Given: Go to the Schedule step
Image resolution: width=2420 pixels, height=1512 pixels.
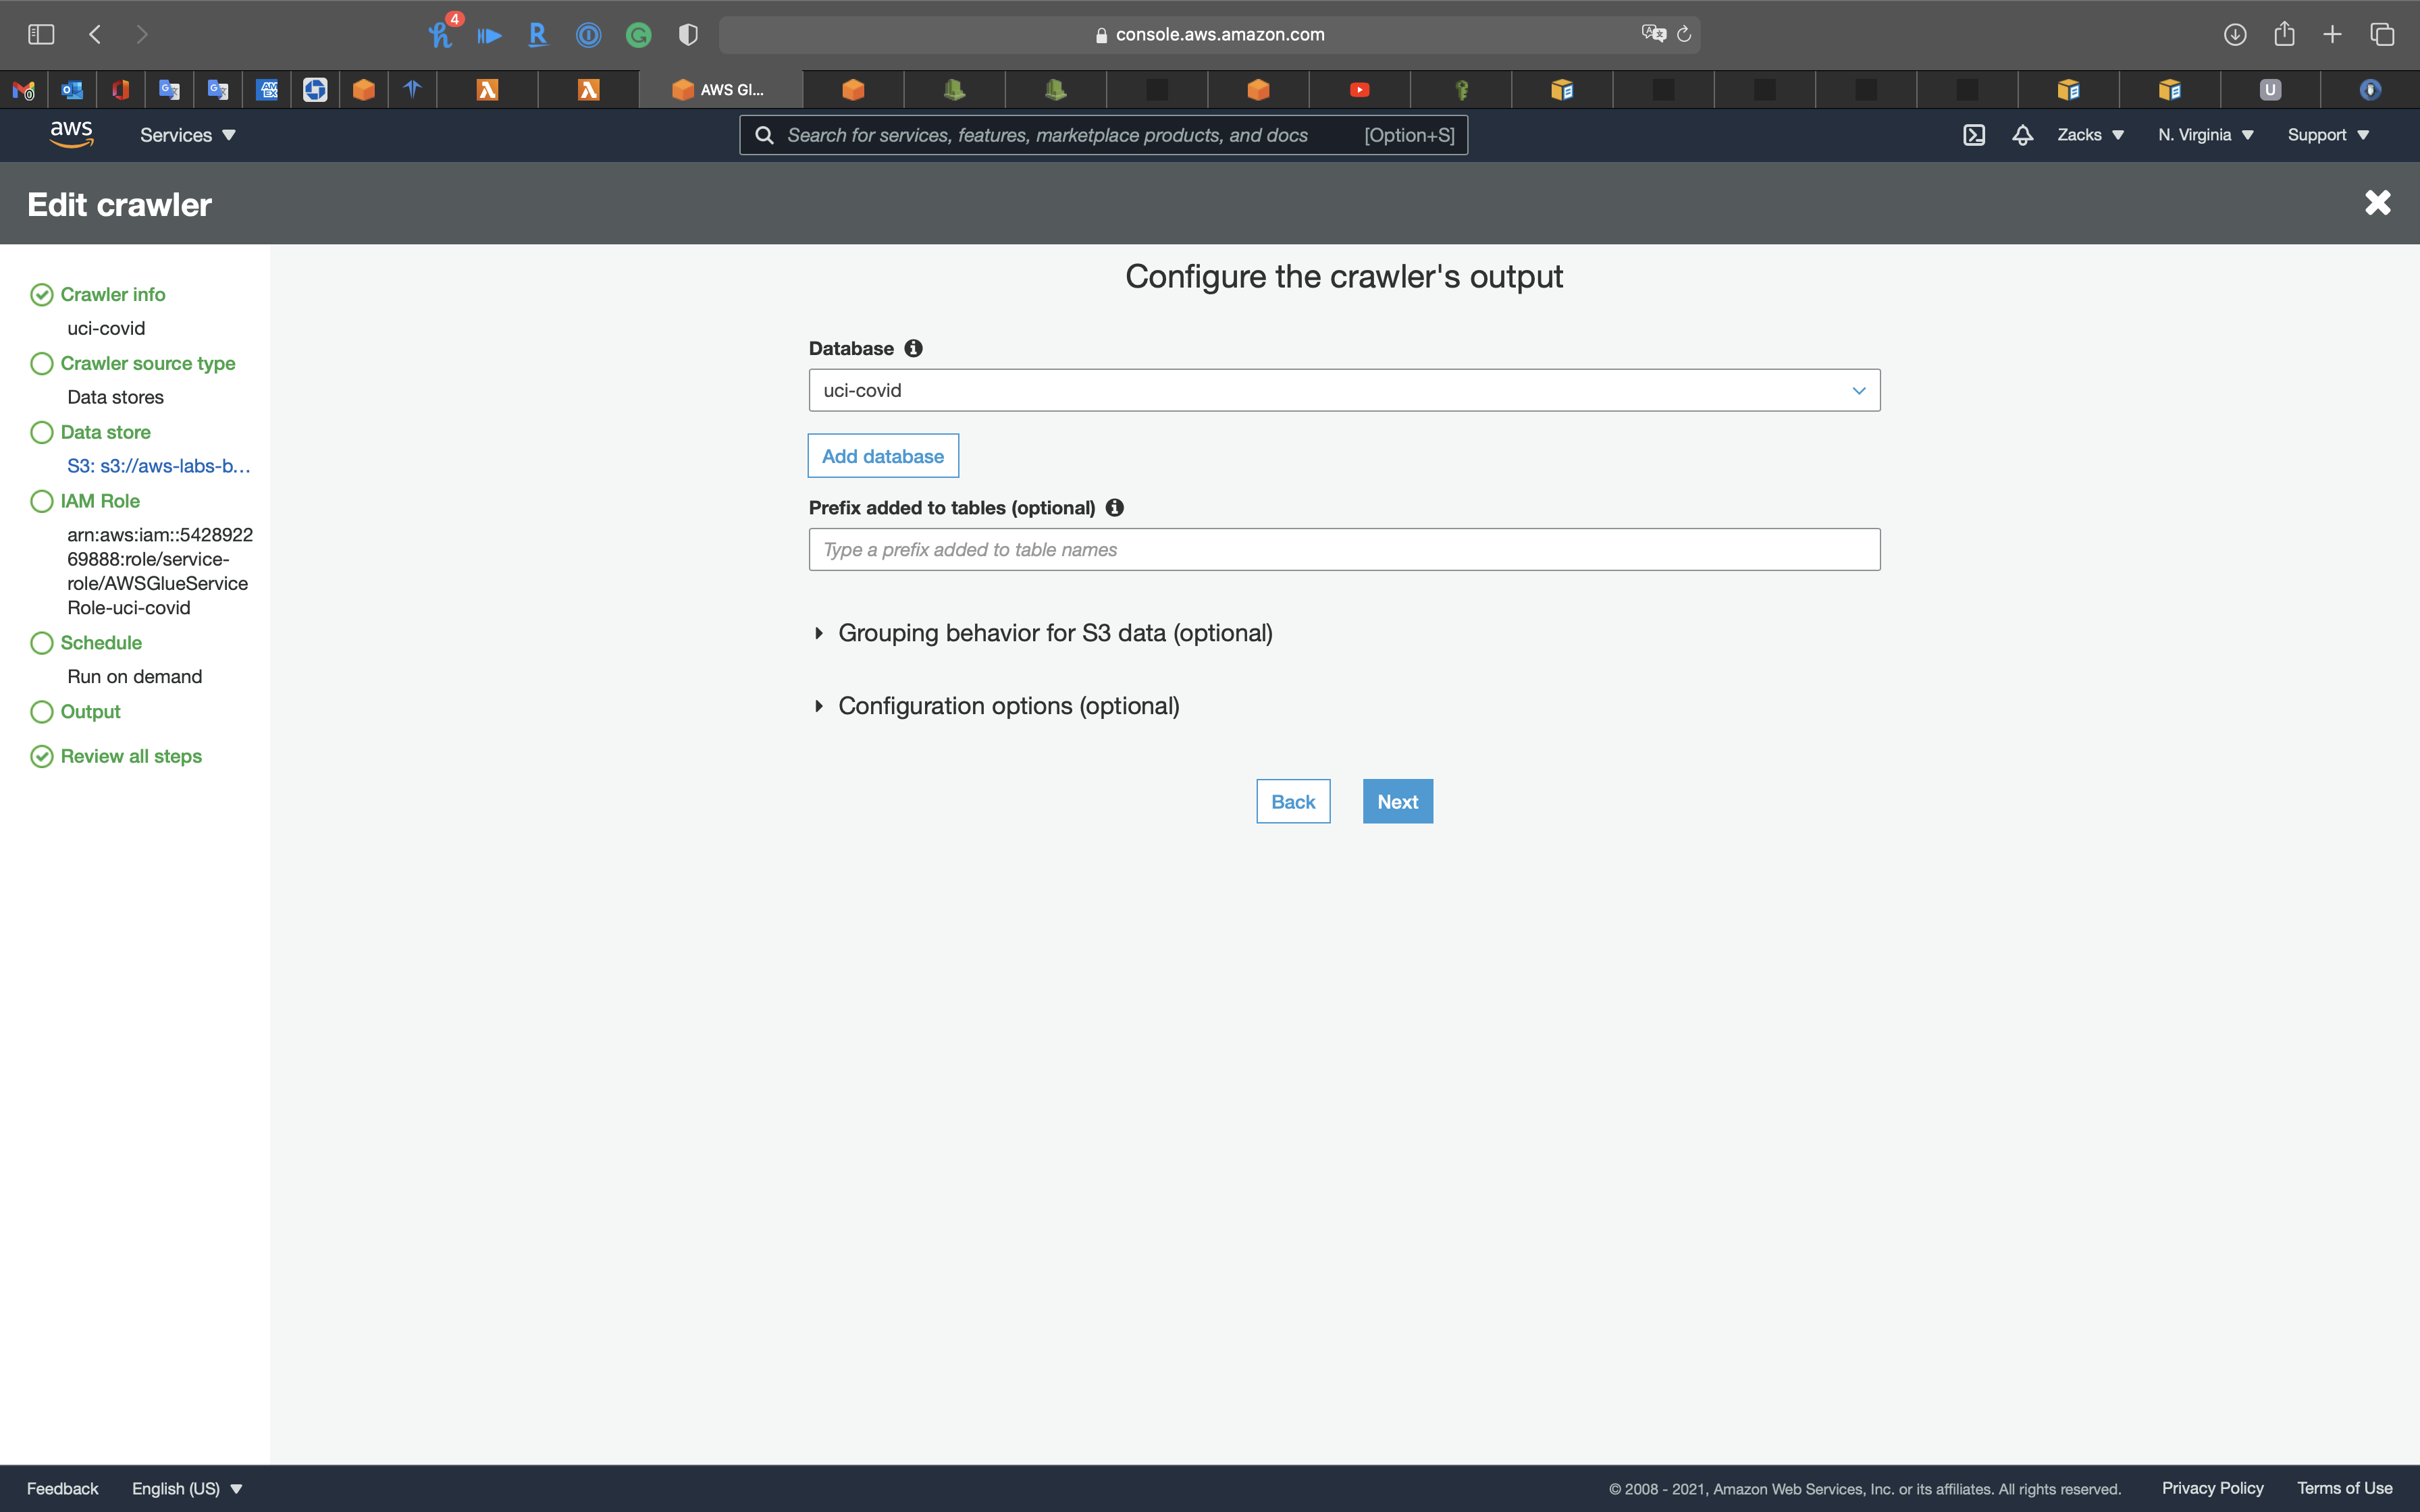Looking at the screenshot, I should [100, 643].
